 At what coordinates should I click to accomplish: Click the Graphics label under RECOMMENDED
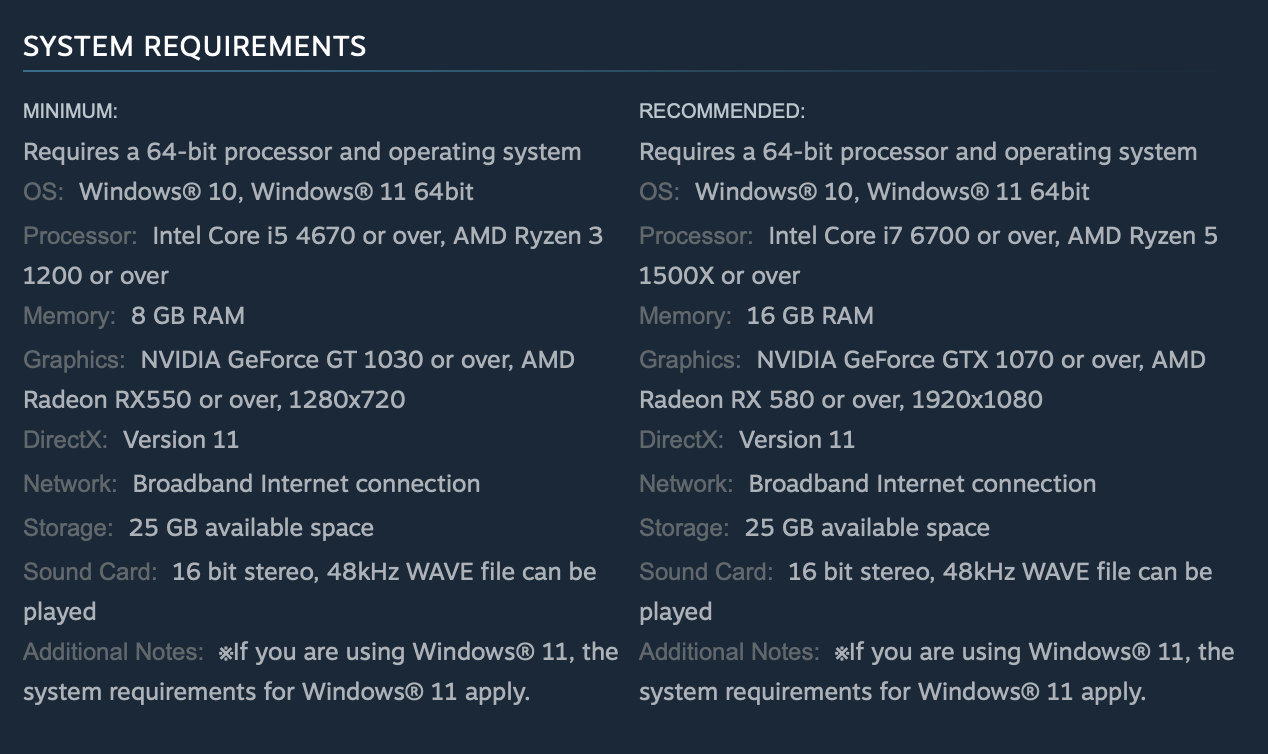(x=690, y=360)
